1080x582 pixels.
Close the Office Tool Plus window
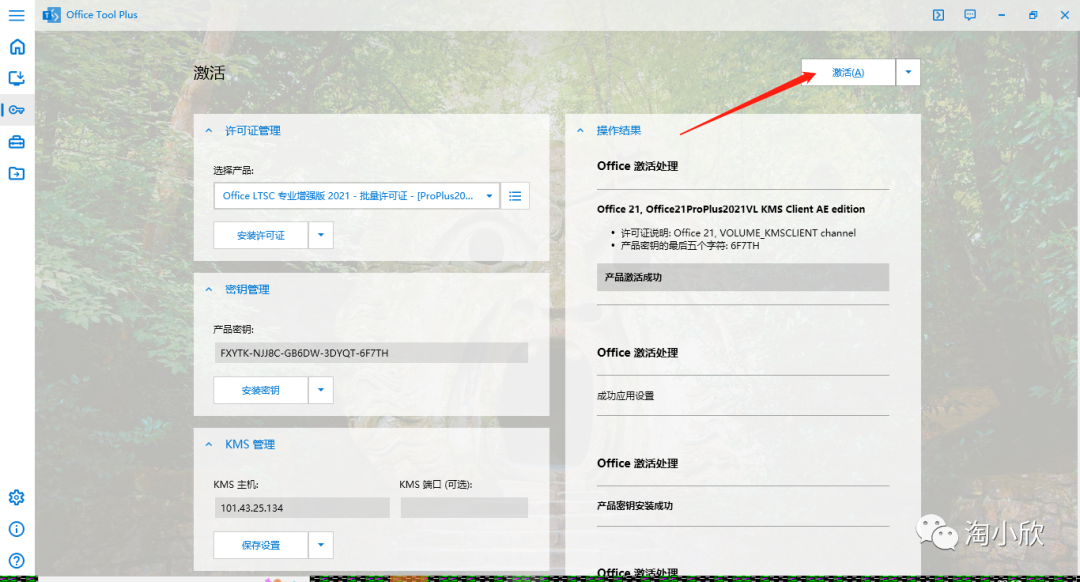point(1064,14)
